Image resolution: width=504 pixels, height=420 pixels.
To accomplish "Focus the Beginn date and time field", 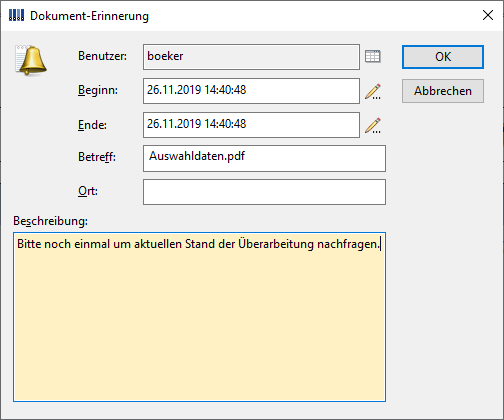I will (251, 91).
